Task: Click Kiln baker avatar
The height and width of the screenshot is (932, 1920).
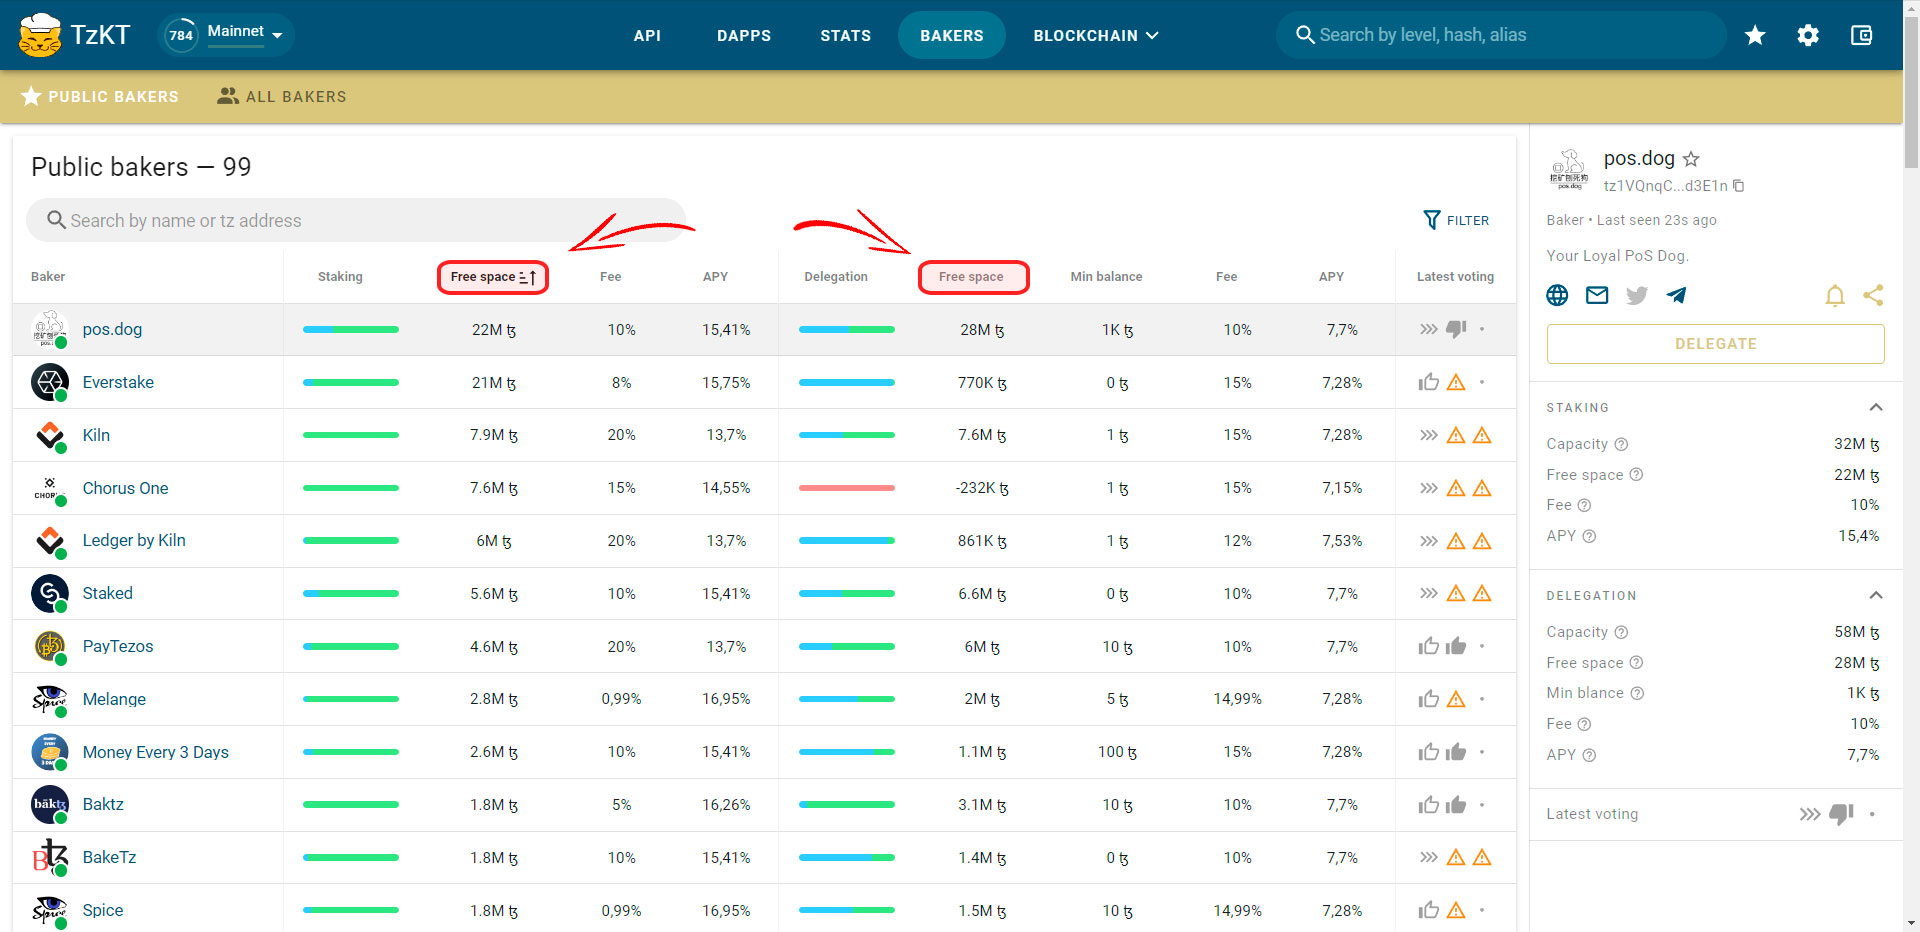Action: [x=50, y=435]
